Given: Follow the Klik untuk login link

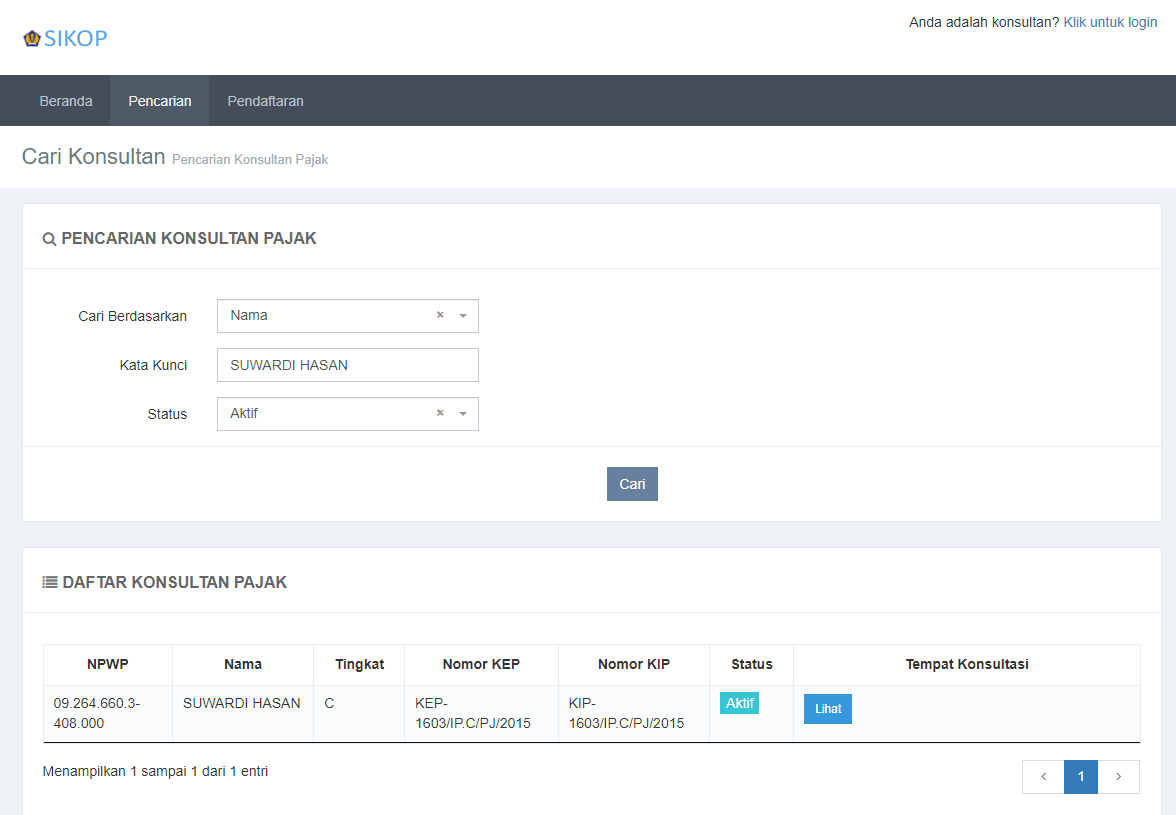Looking at the screenshot, I should (x=1110, y=22).
